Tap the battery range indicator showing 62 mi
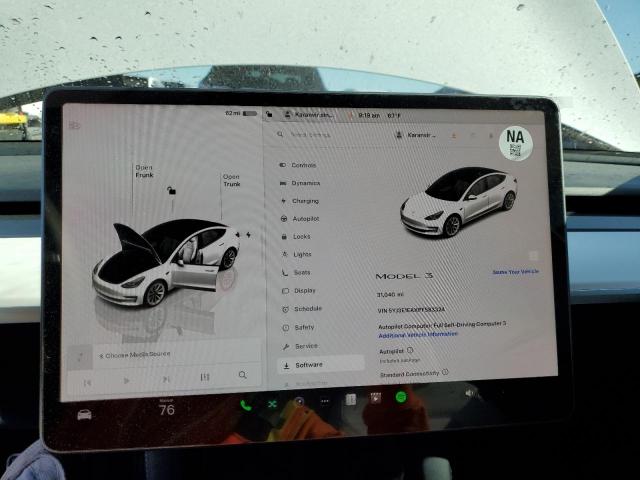The height and width of the screenshot is (480, 640). tap(241, 113)
